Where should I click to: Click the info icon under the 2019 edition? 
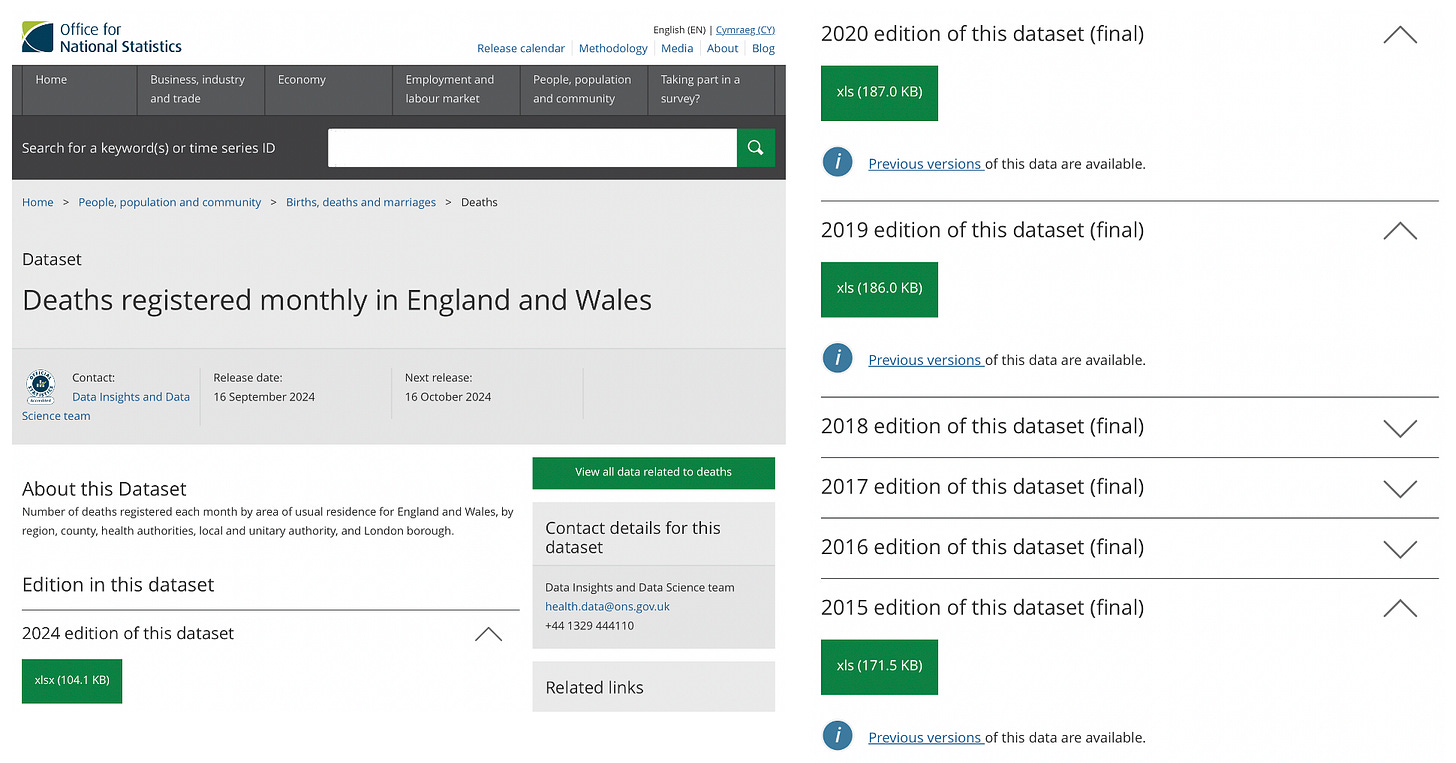[x=837, y=358]
